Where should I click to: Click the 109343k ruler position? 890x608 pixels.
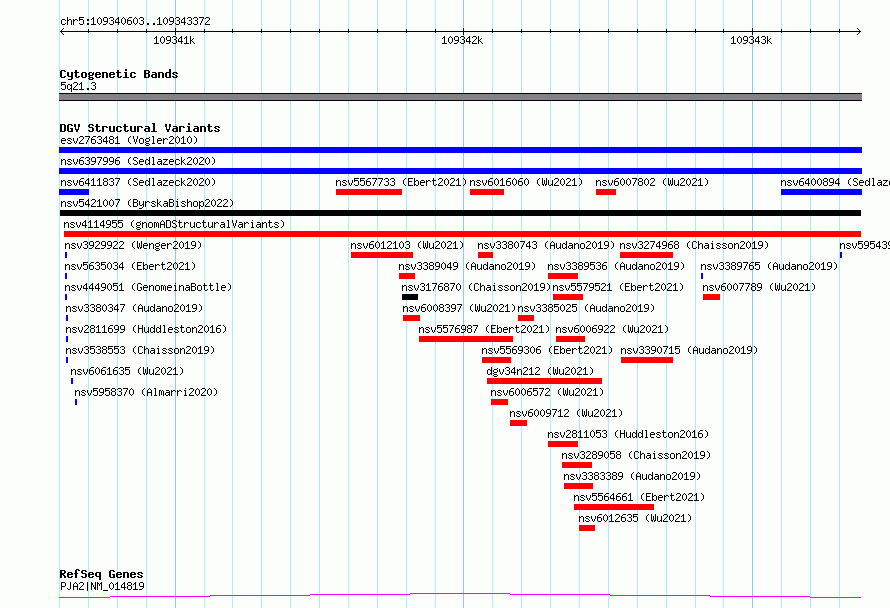coord(751,40)
